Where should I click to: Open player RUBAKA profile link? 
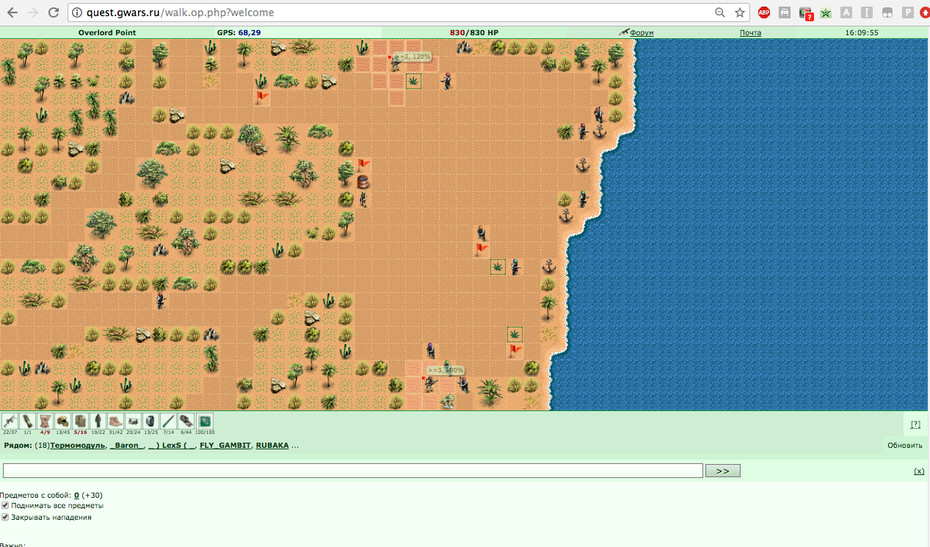point(272,445)
